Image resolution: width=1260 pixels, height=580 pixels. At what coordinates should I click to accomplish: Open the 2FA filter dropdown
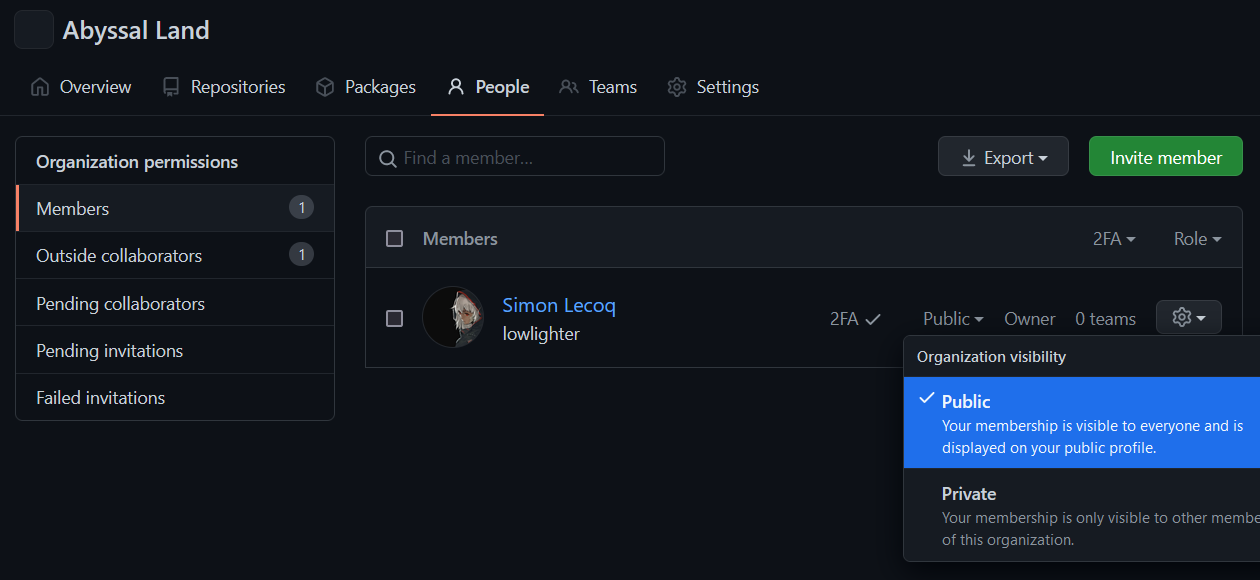click(x=1114, y=239)
